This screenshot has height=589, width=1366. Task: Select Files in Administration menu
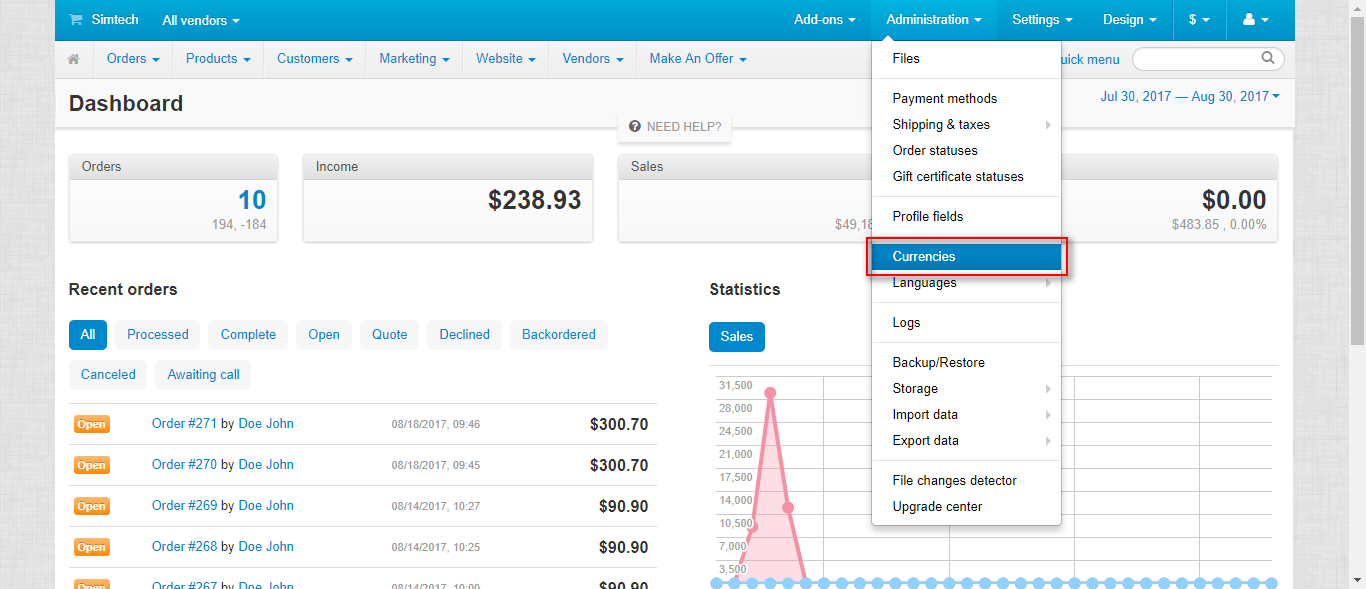pos(966,59)
